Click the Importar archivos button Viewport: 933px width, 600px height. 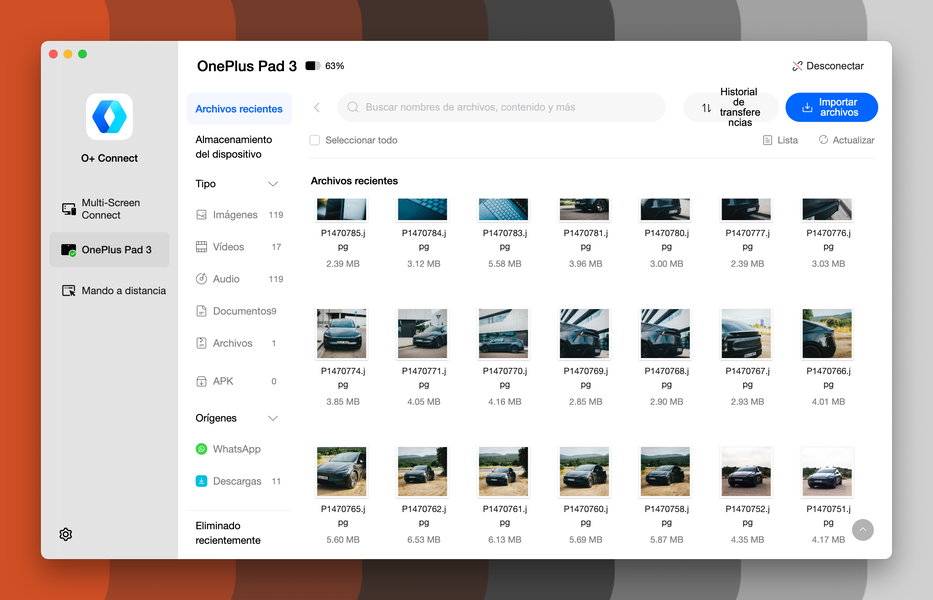point(832,107)
